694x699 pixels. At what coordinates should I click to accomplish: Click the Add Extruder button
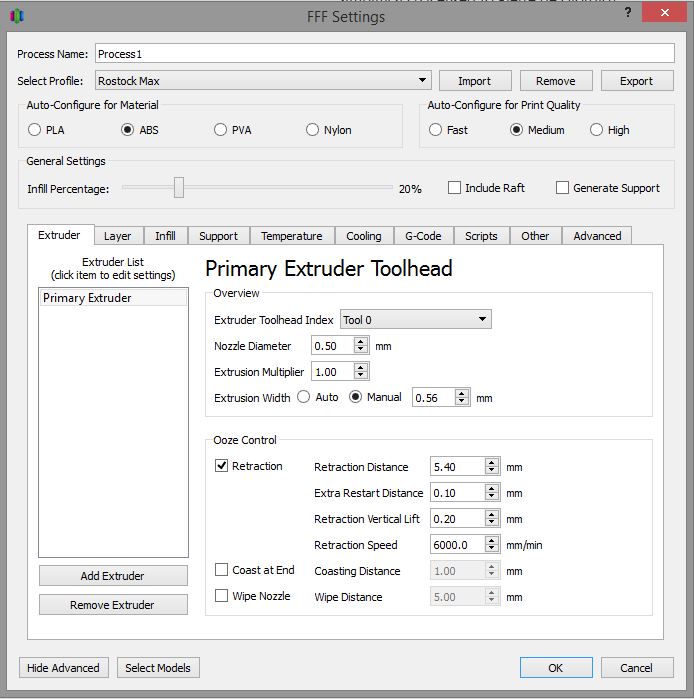click(x=113, y=576)
